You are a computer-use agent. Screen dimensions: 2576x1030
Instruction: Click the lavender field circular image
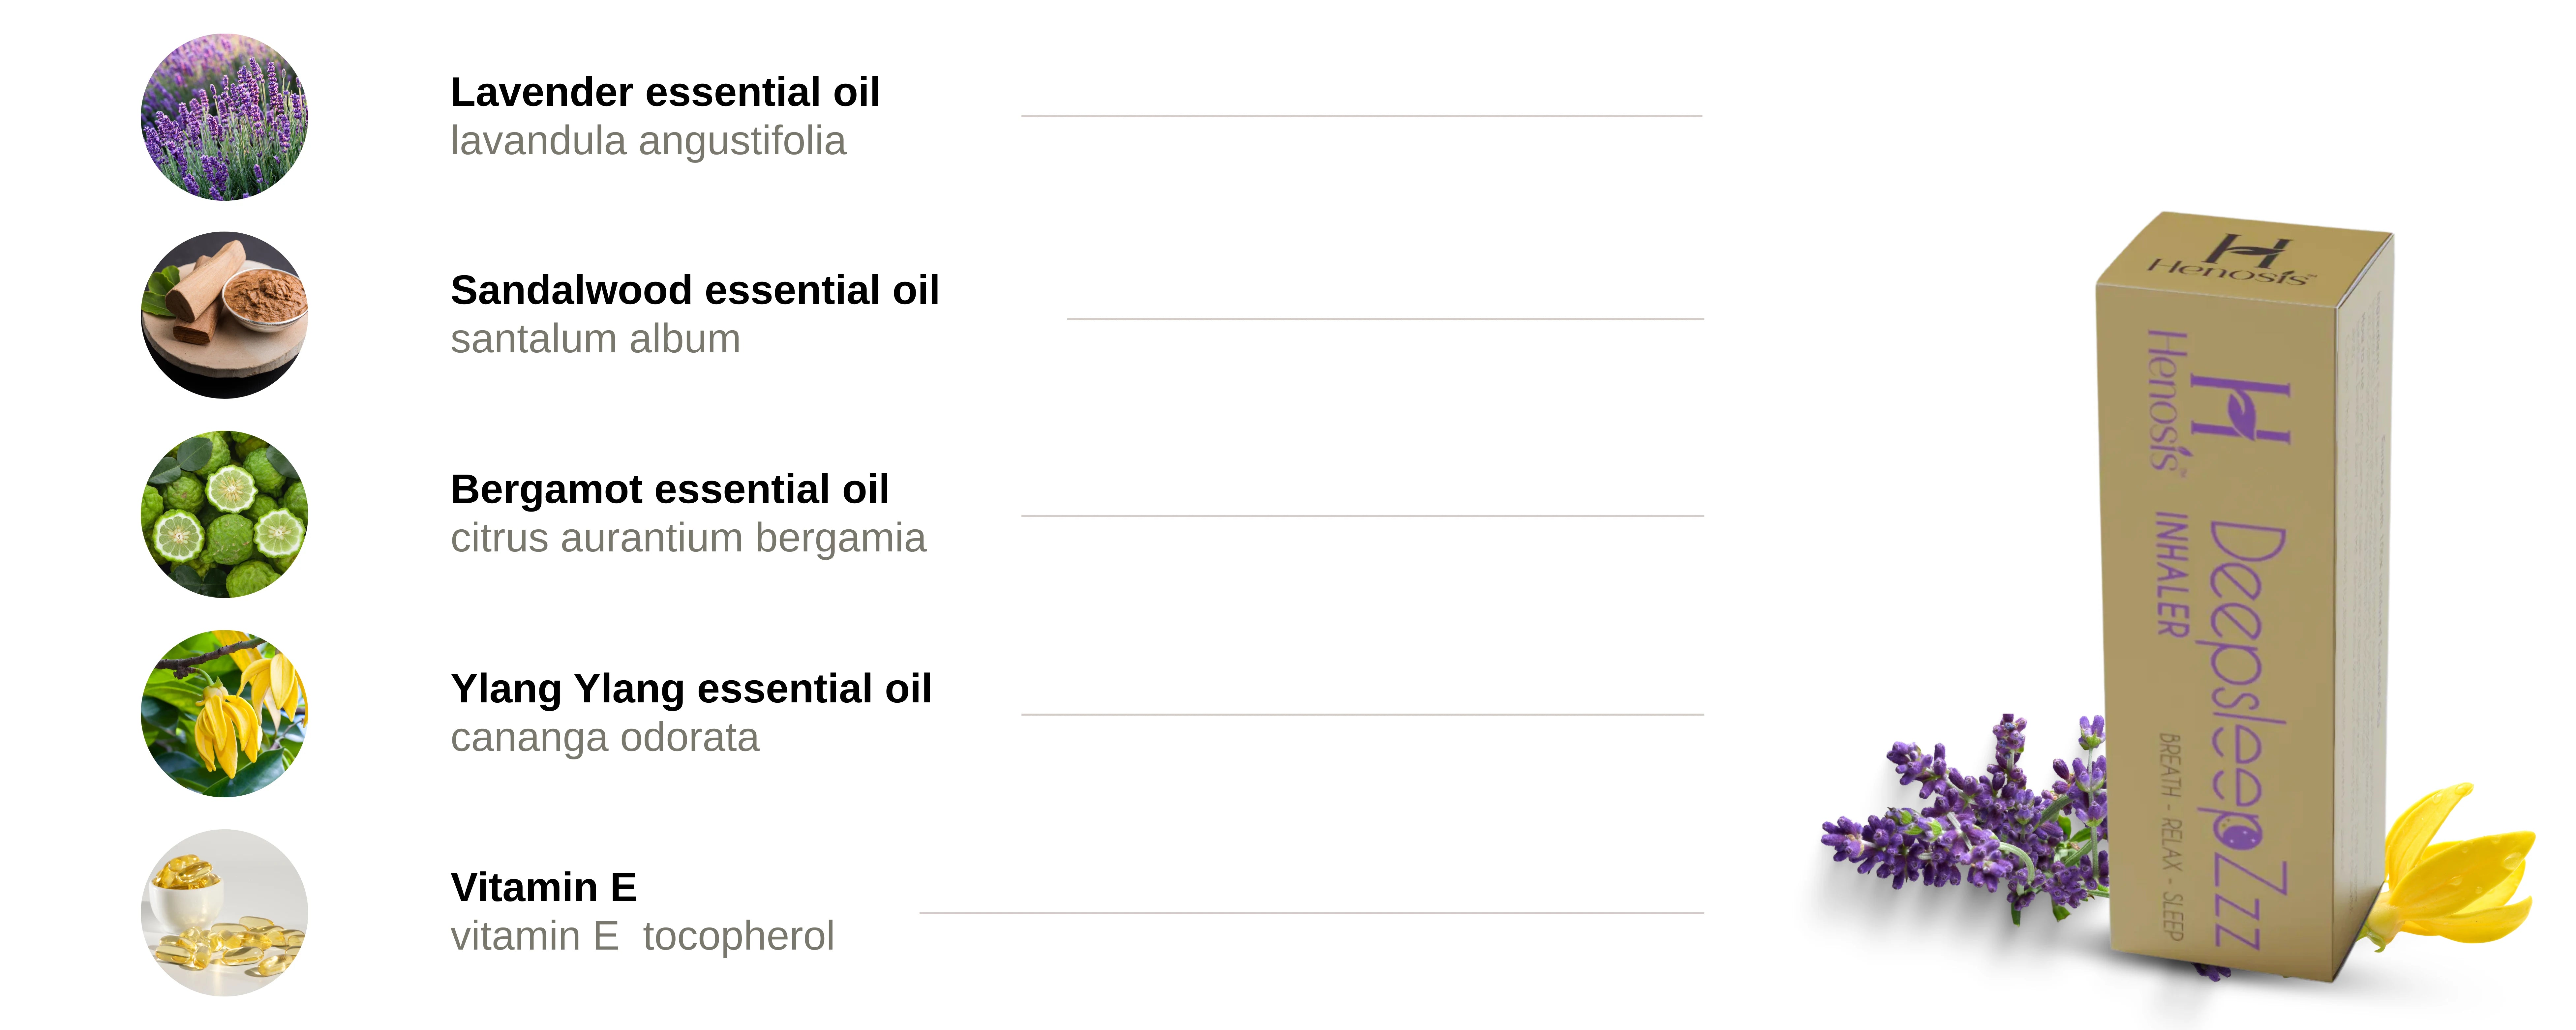pyautogui.click(x=224, y=117)
